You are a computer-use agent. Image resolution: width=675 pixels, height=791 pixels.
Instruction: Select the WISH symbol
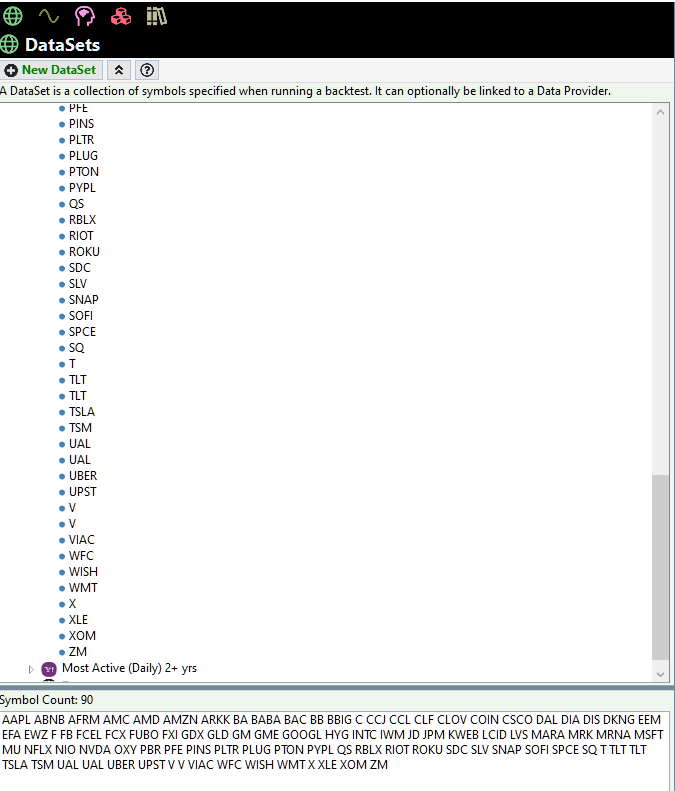click(83, 572)
